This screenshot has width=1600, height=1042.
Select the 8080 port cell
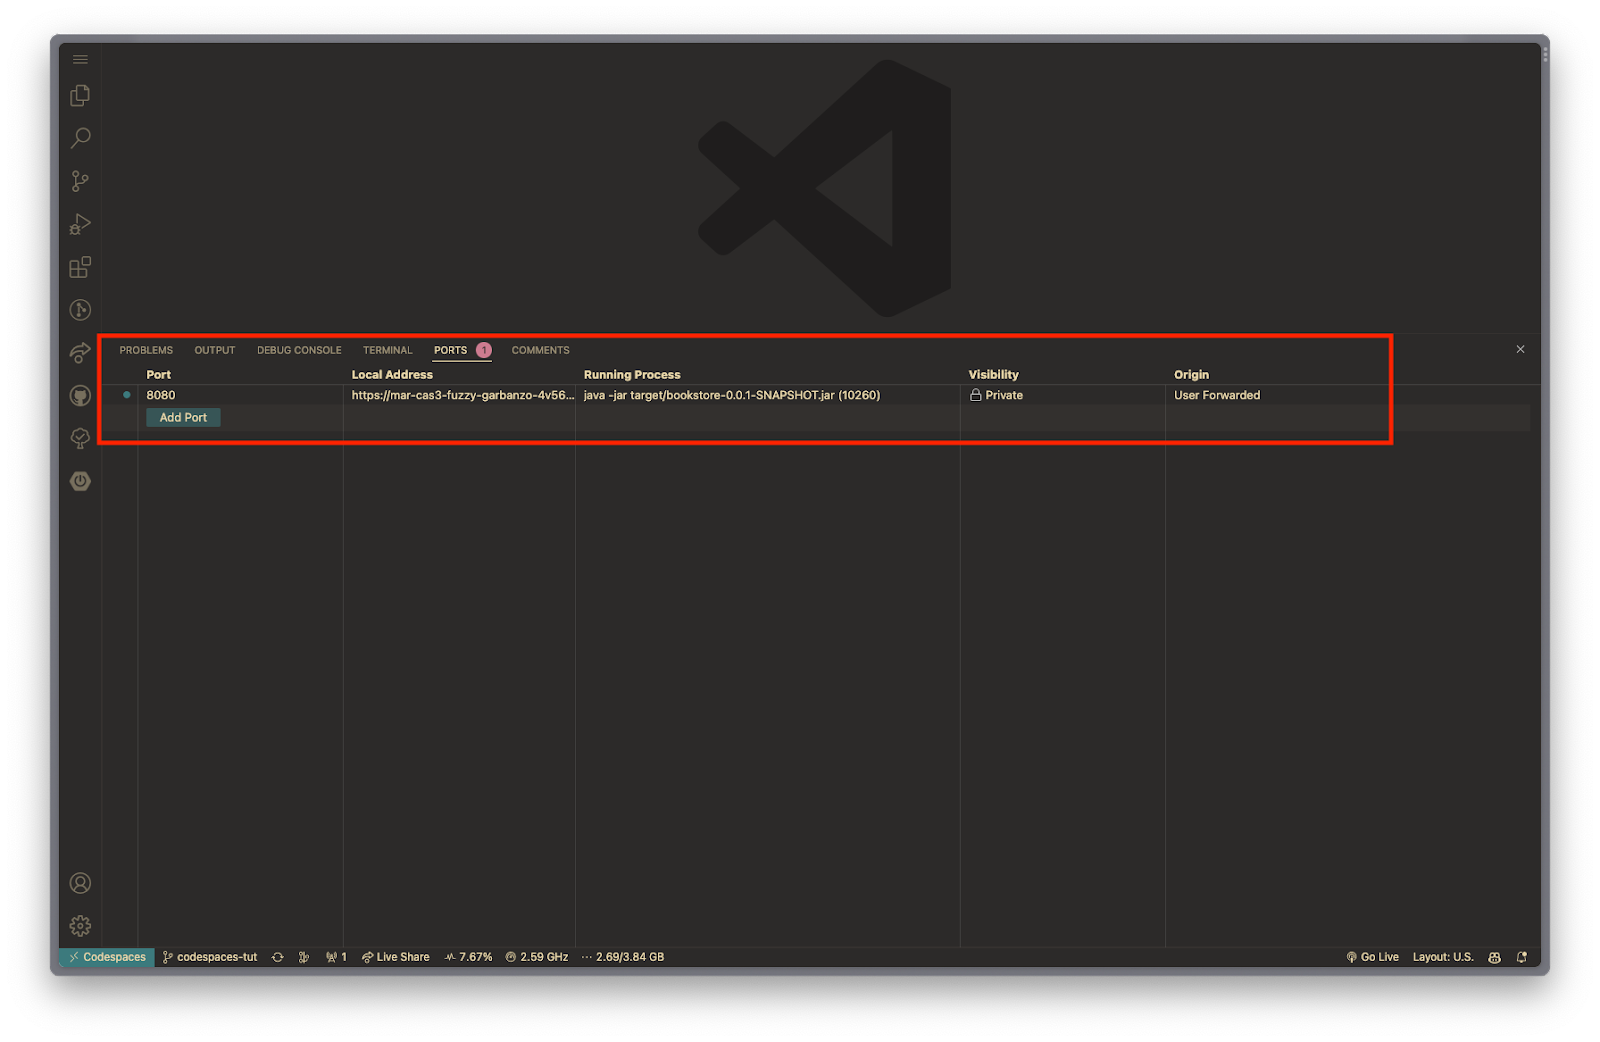tap(161, 395)
